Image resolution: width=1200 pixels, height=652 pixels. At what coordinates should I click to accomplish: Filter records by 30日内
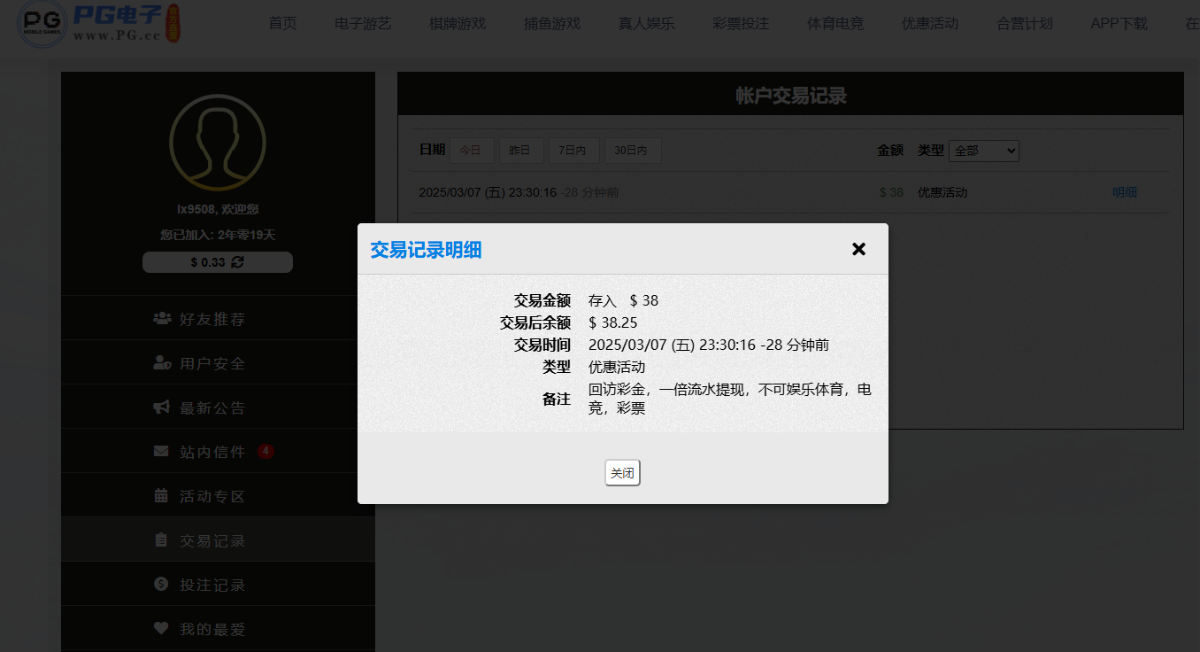[632, 150]
